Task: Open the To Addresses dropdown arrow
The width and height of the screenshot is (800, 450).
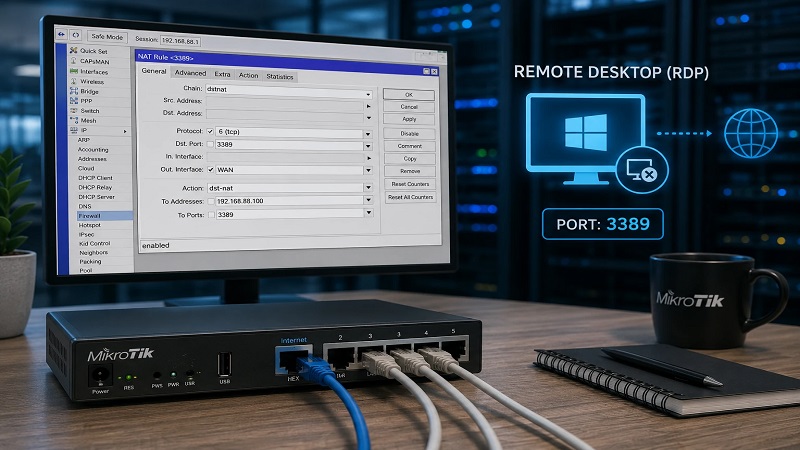Action: [x=368, y=200]
